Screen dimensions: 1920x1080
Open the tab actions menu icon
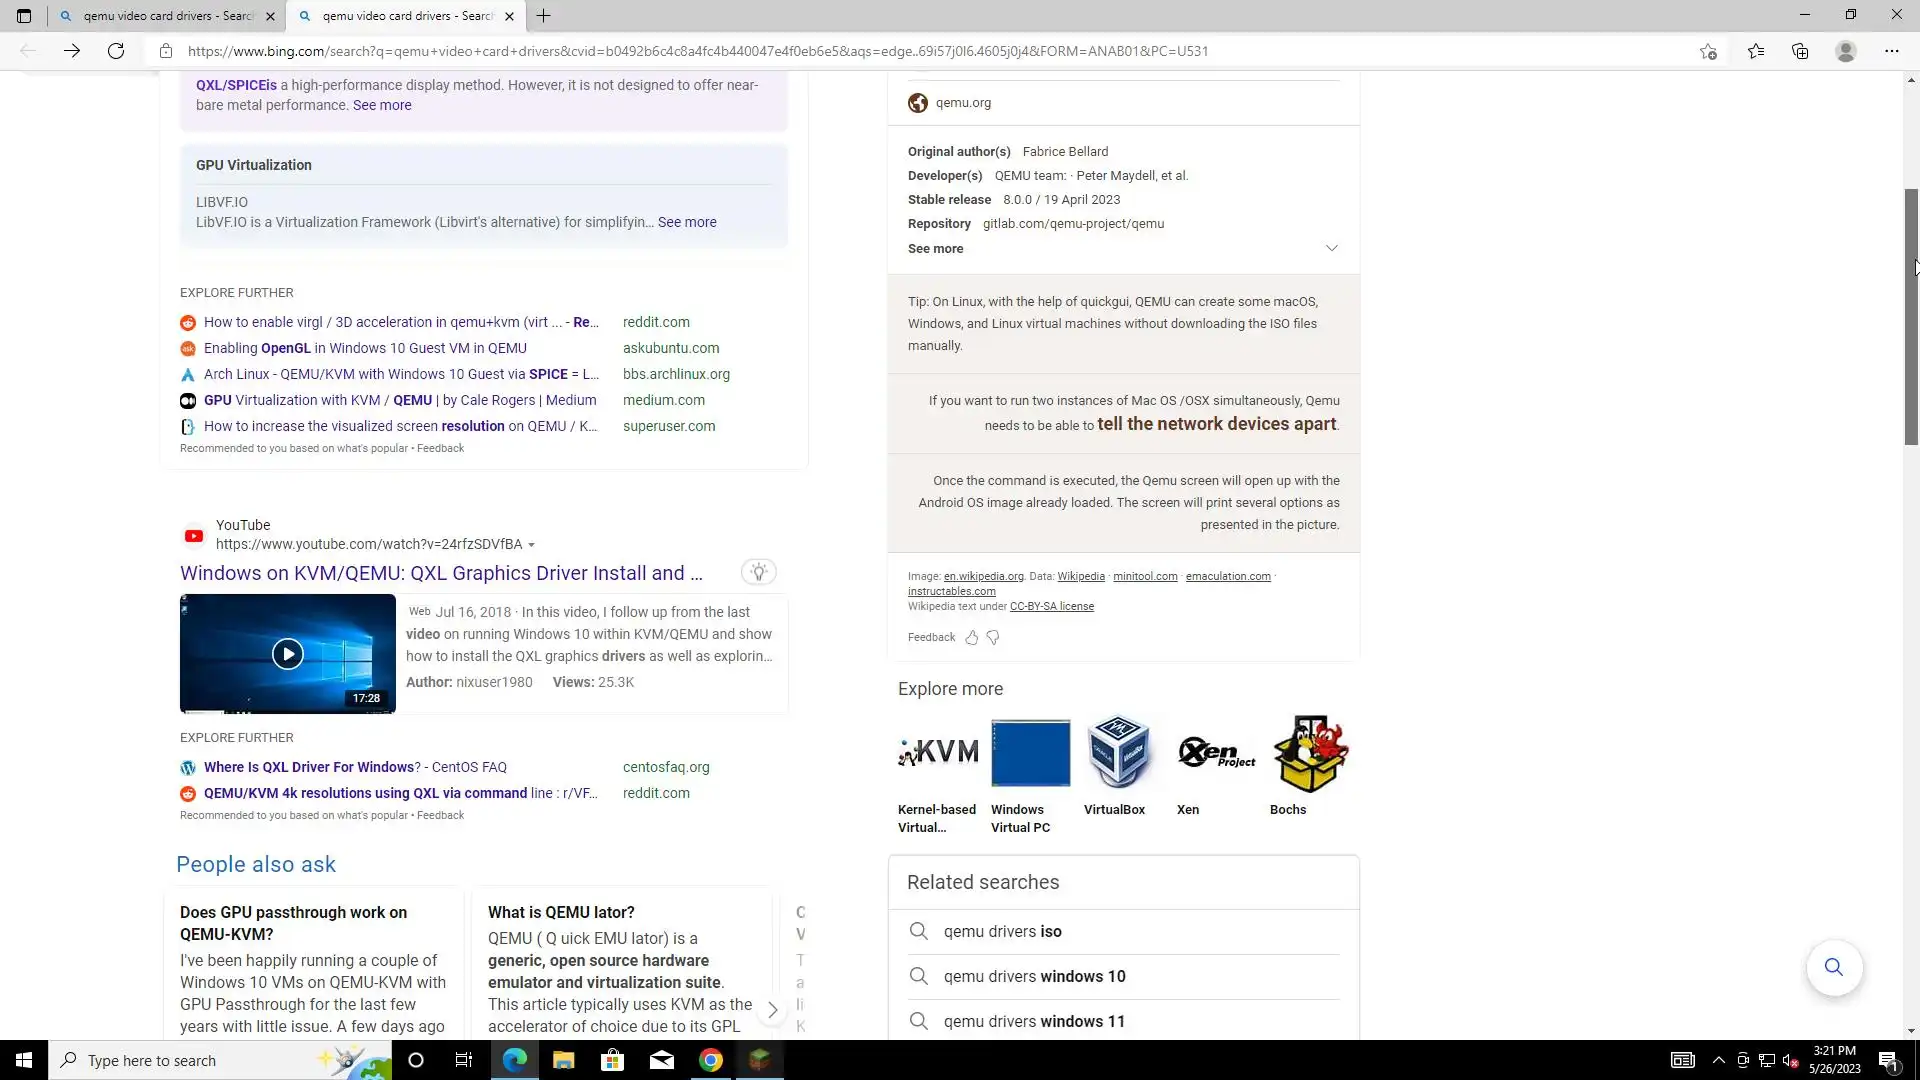[24, 16]
